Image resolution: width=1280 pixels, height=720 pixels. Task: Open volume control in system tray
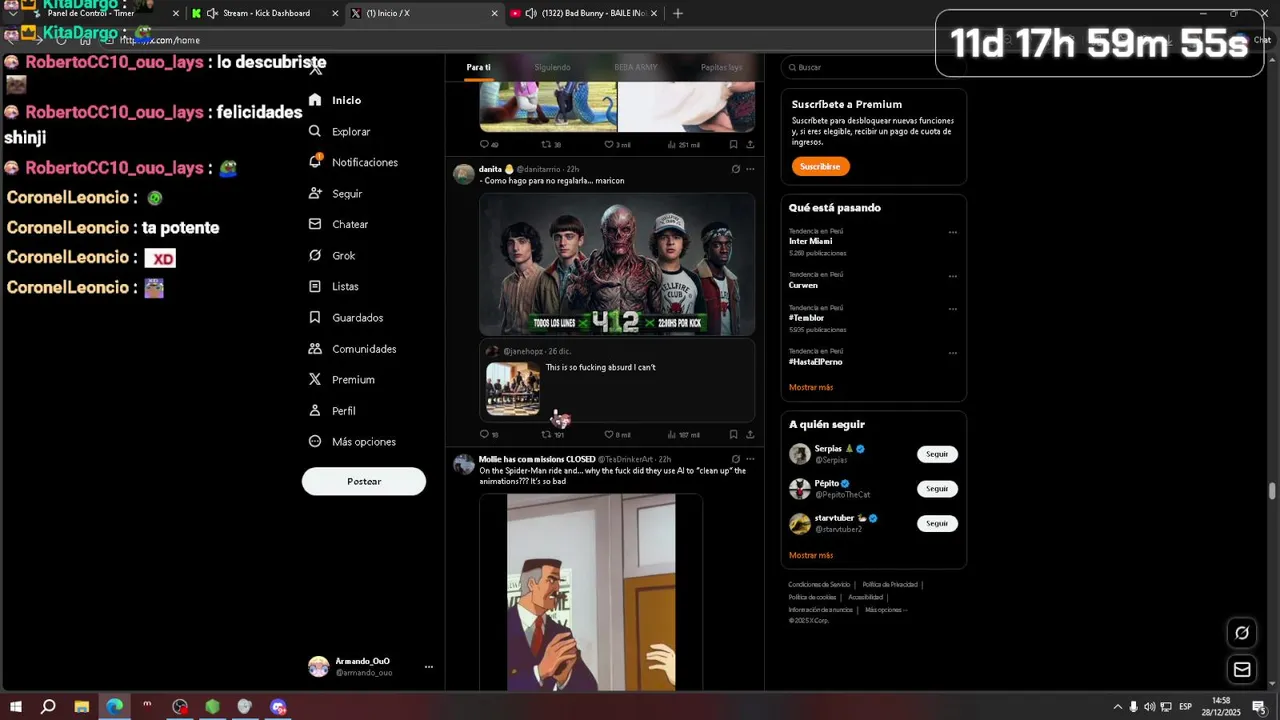click(x=1149, y=707)
